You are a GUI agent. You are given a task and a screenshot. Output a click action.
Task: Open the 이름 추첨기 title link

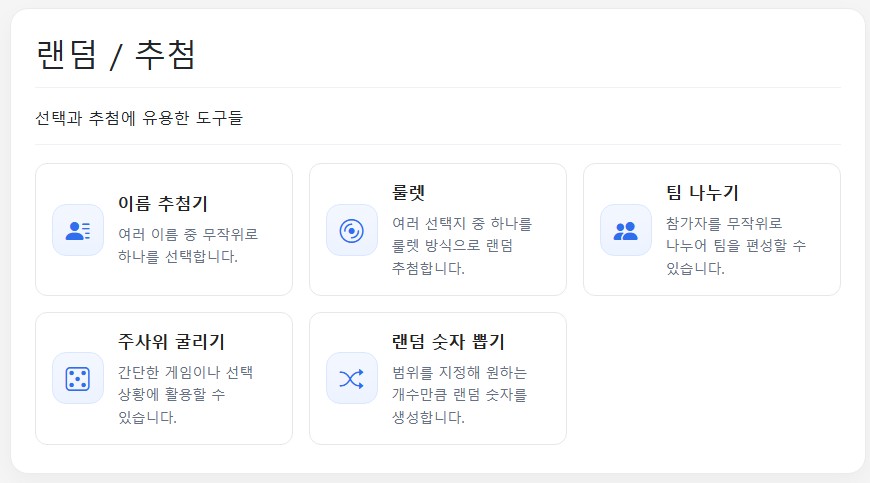163,204
